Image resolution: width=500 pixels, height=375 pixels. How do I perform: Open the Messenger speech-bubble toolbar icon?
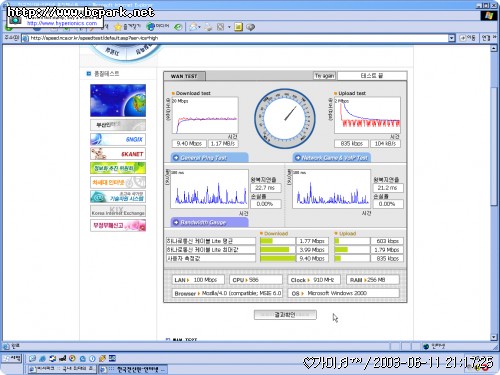click(251, 27)
